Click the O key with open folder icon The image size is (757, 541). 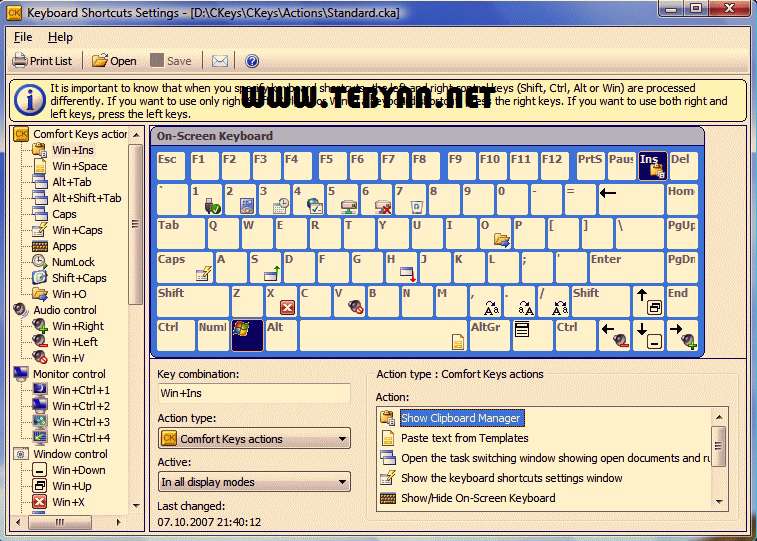(x=495, y=233)
